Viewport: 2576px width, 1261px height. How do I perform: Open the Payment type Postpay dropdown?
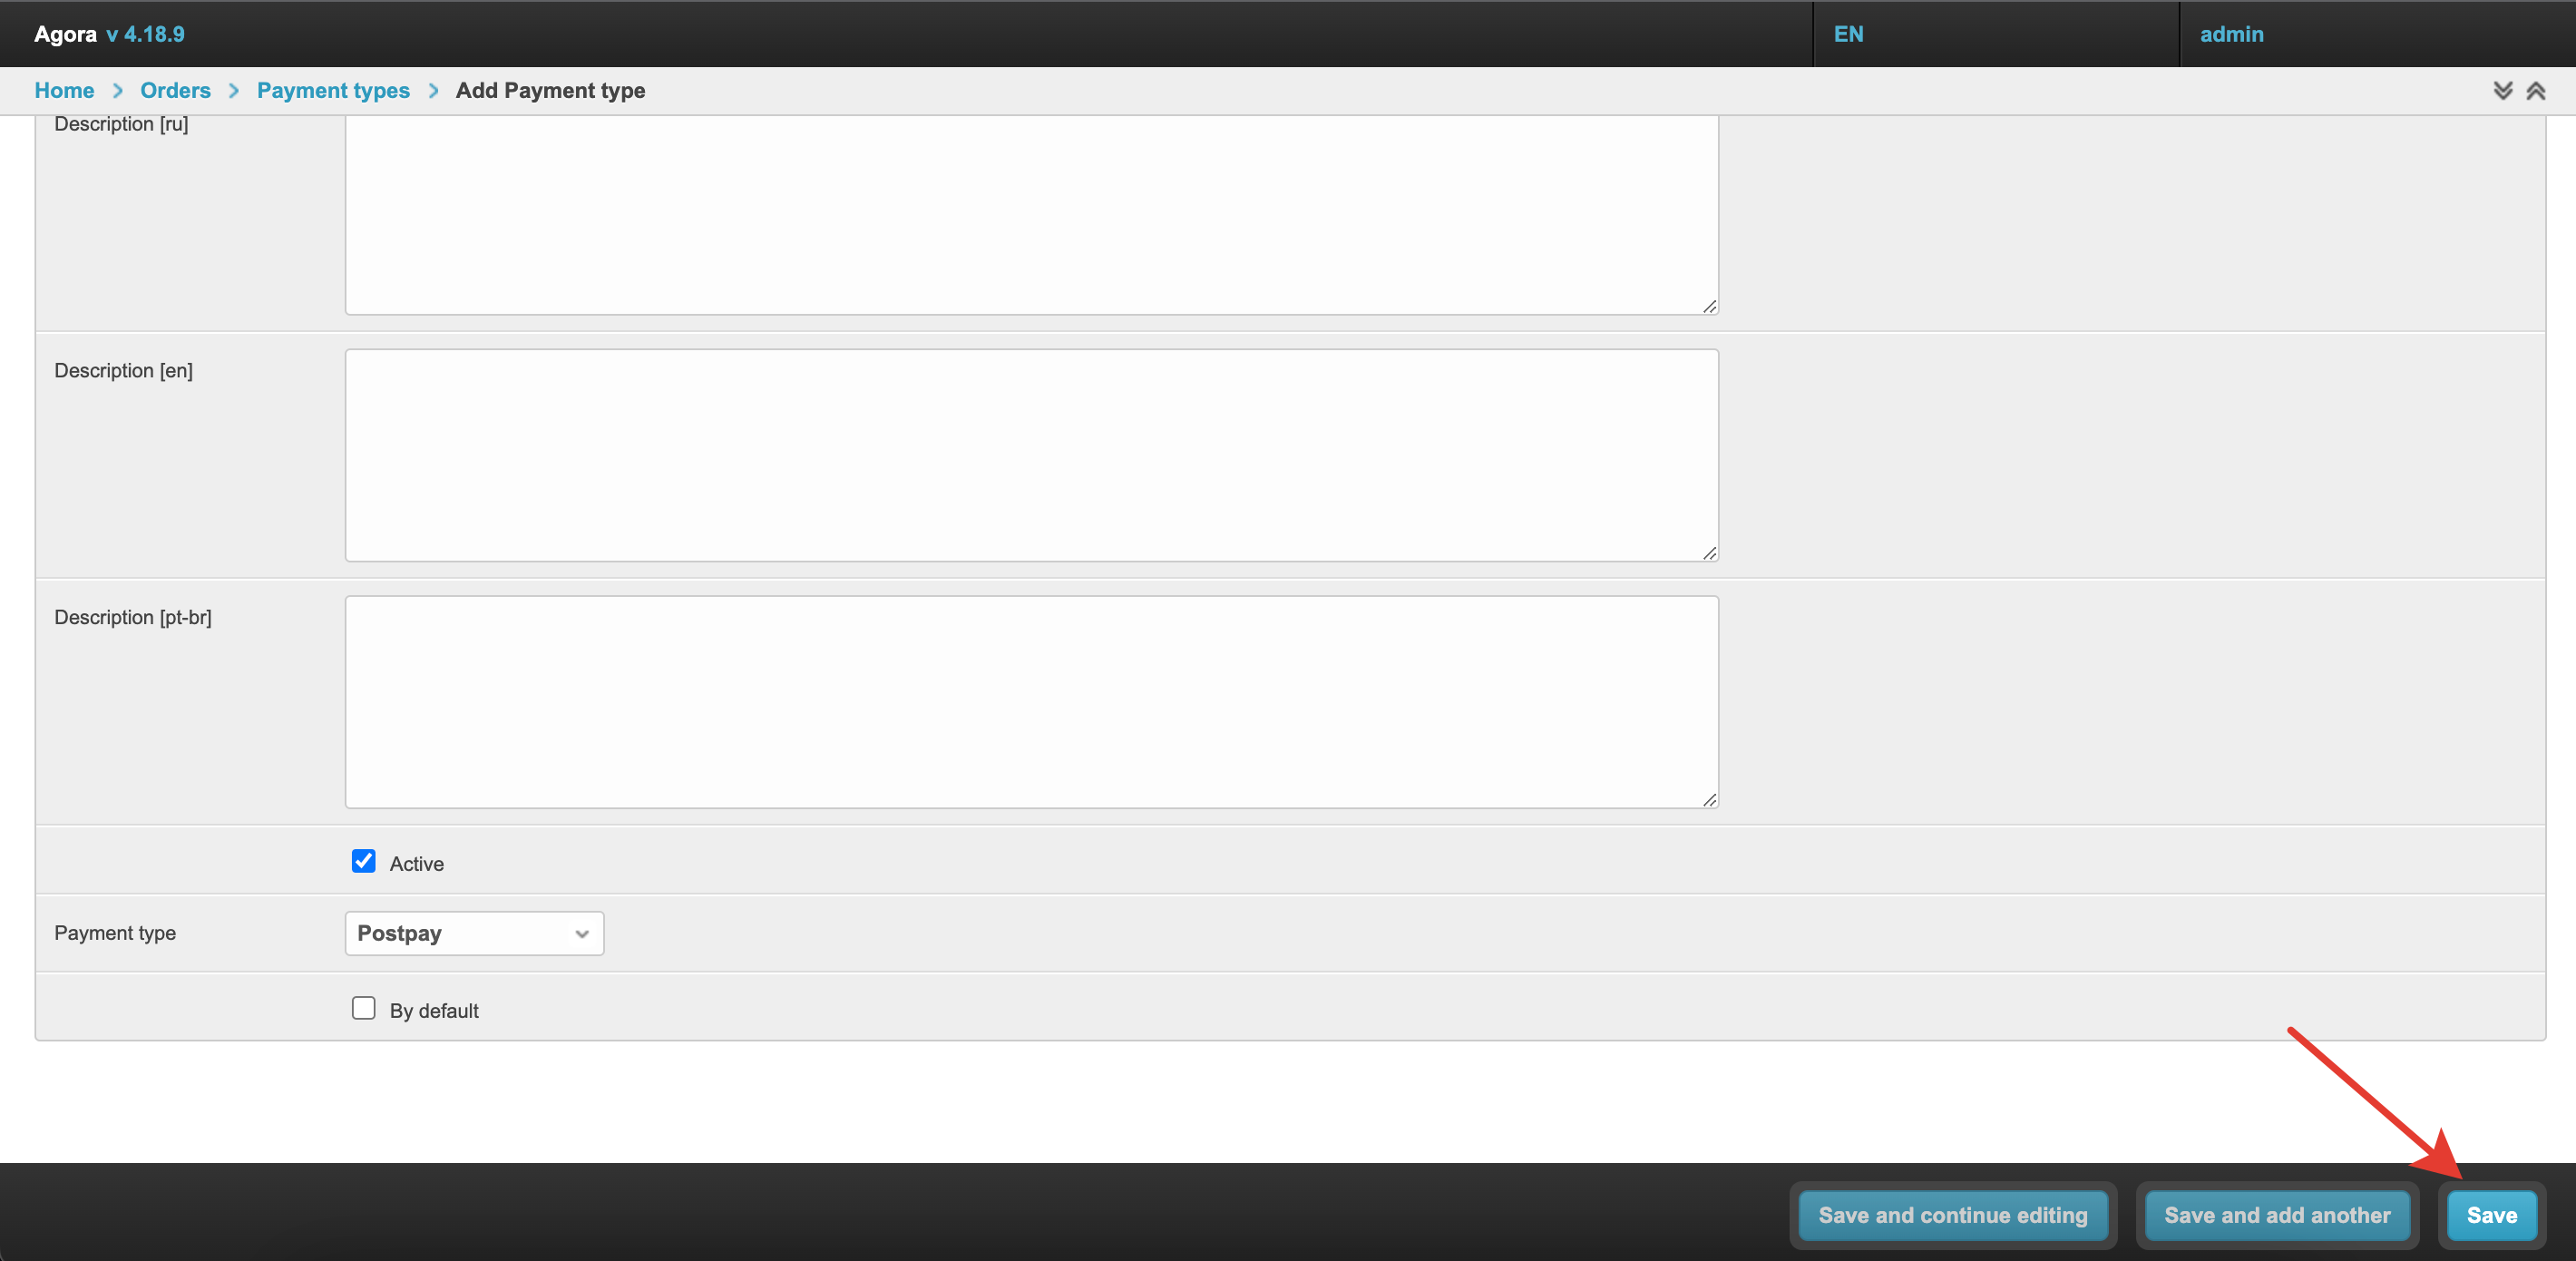pos(474,933)
